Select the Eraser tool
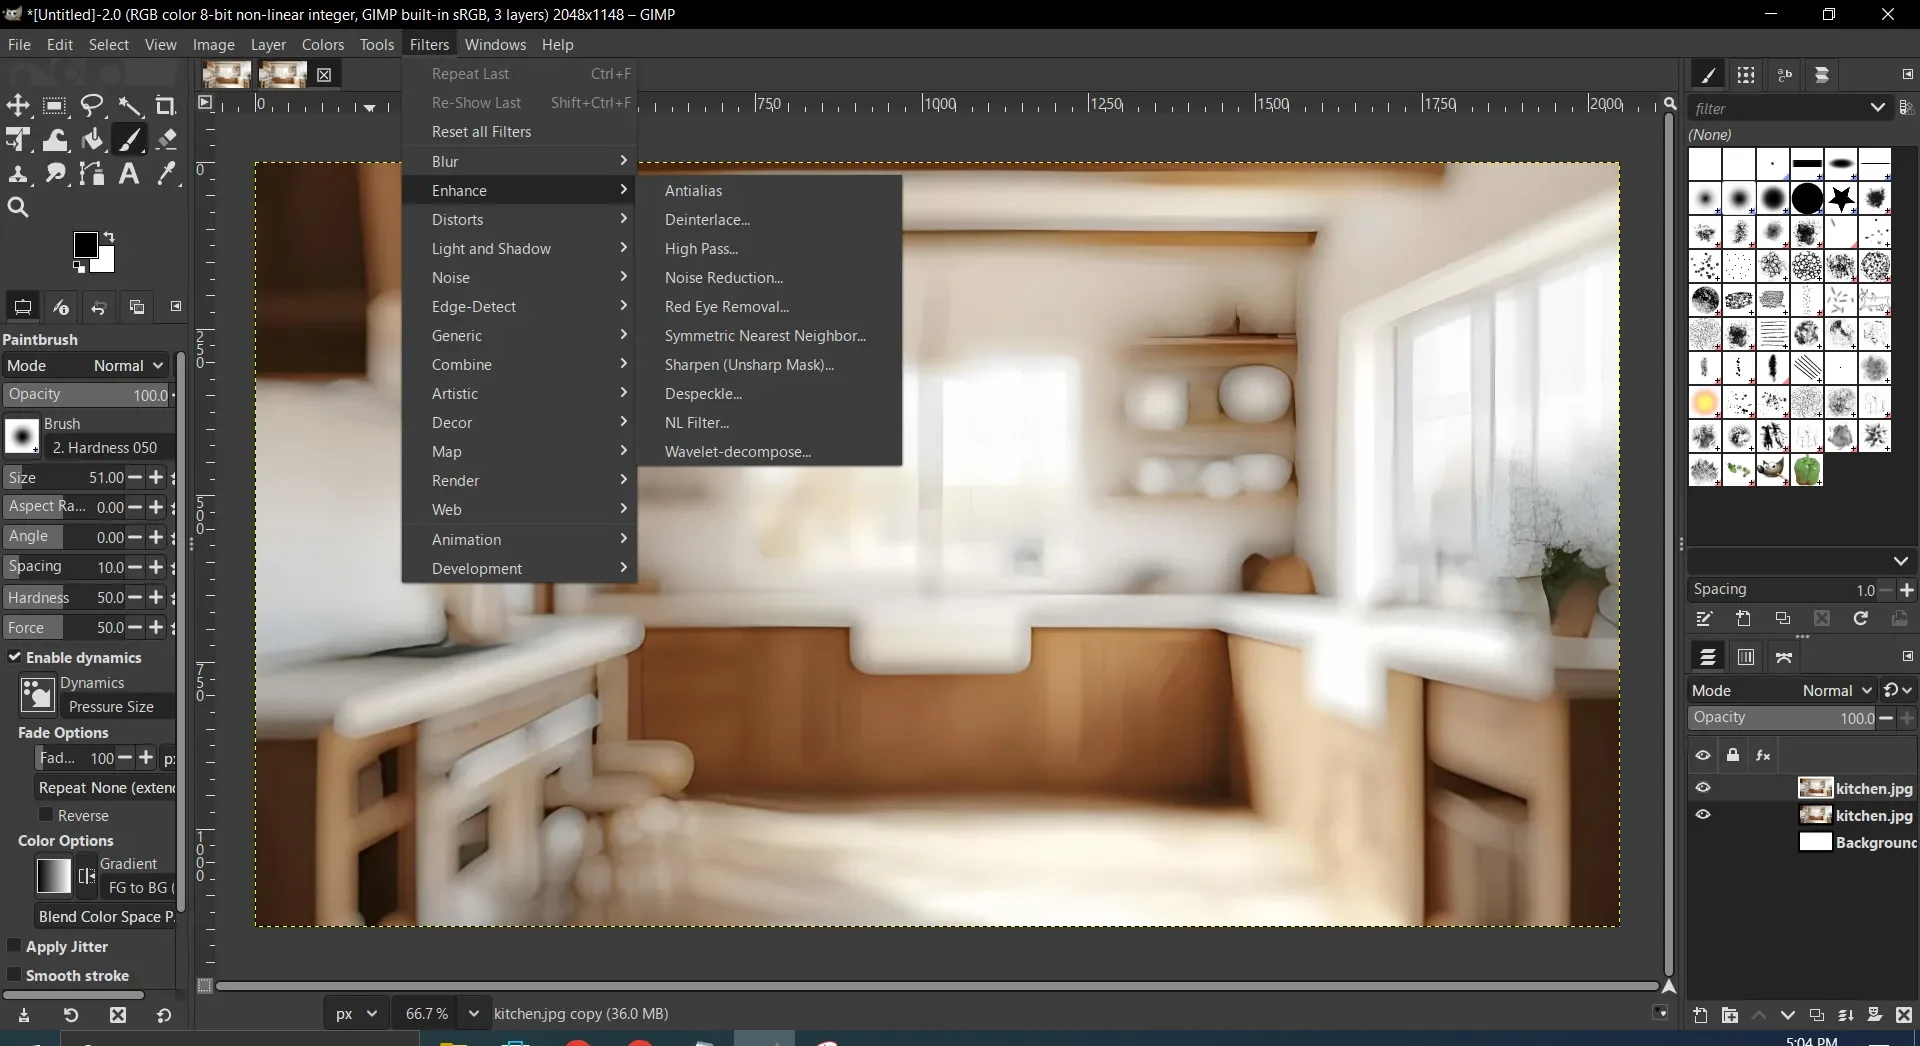Image resolution: width=1920 pixels, height=1046 pixels. (166, 140)
